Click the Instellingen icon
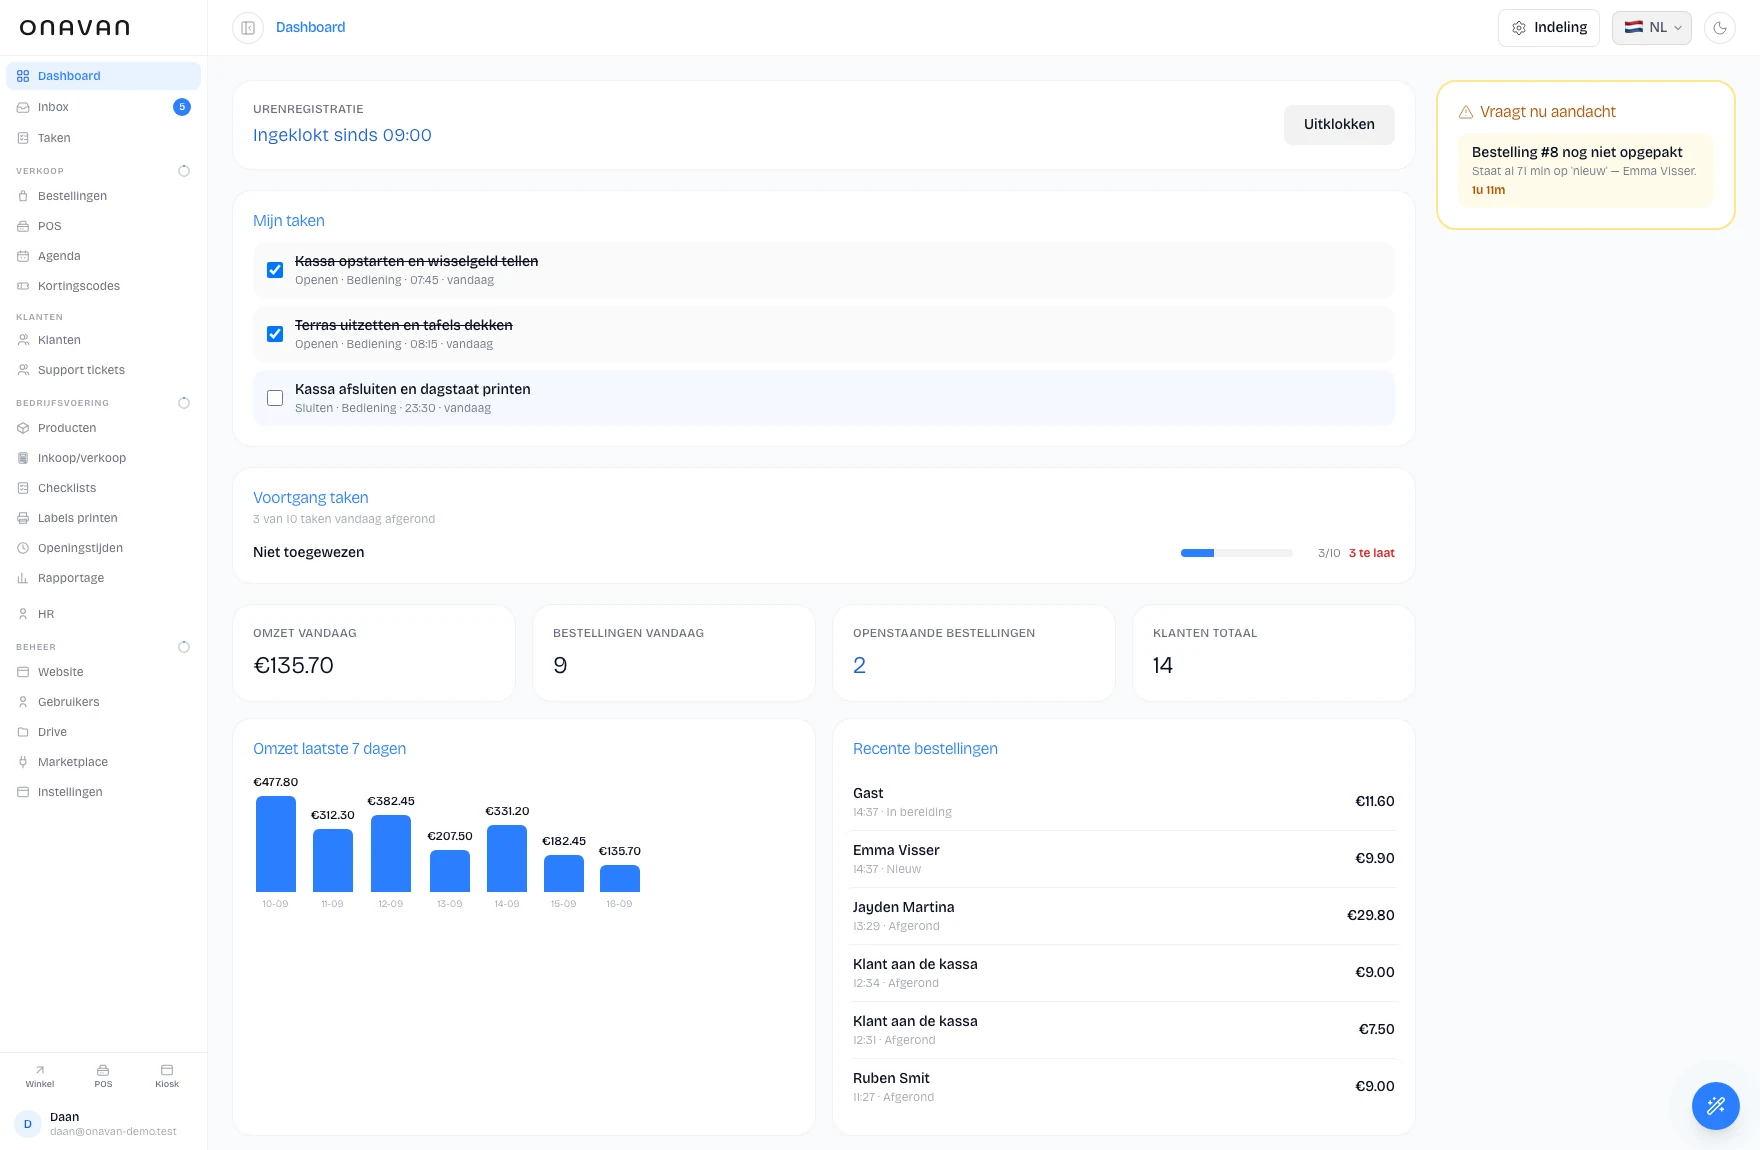Image resolution: width=1760 pixels, height=1150 pixels. [x=23, y=792]
